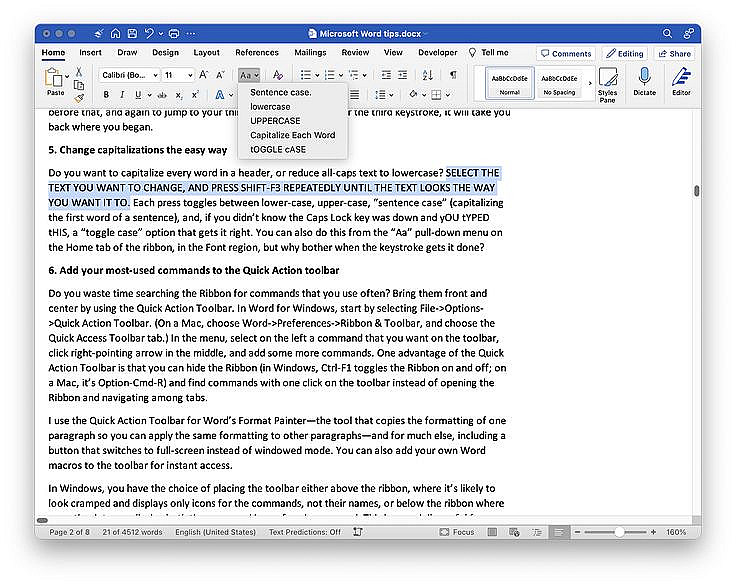
Task: Sort text A to Z
Action: (427, 75)
